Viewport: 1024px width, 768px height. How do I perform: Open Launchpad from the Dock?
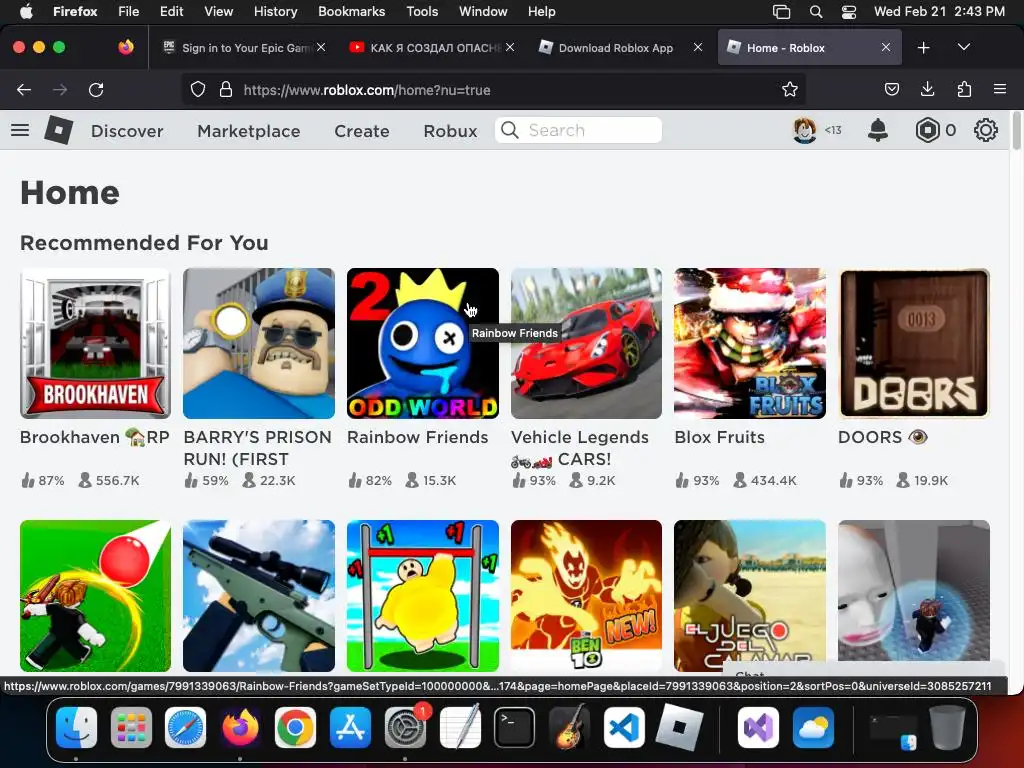click(131, 727)
